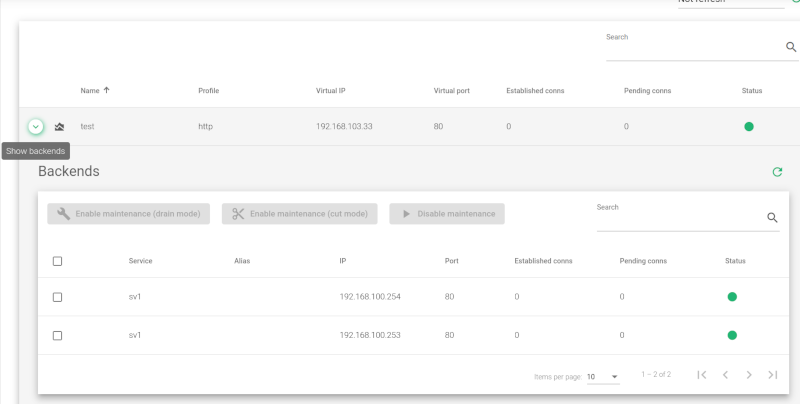800x404 pixels.
Task: Click the Backends heading
Action: [69, 171]
